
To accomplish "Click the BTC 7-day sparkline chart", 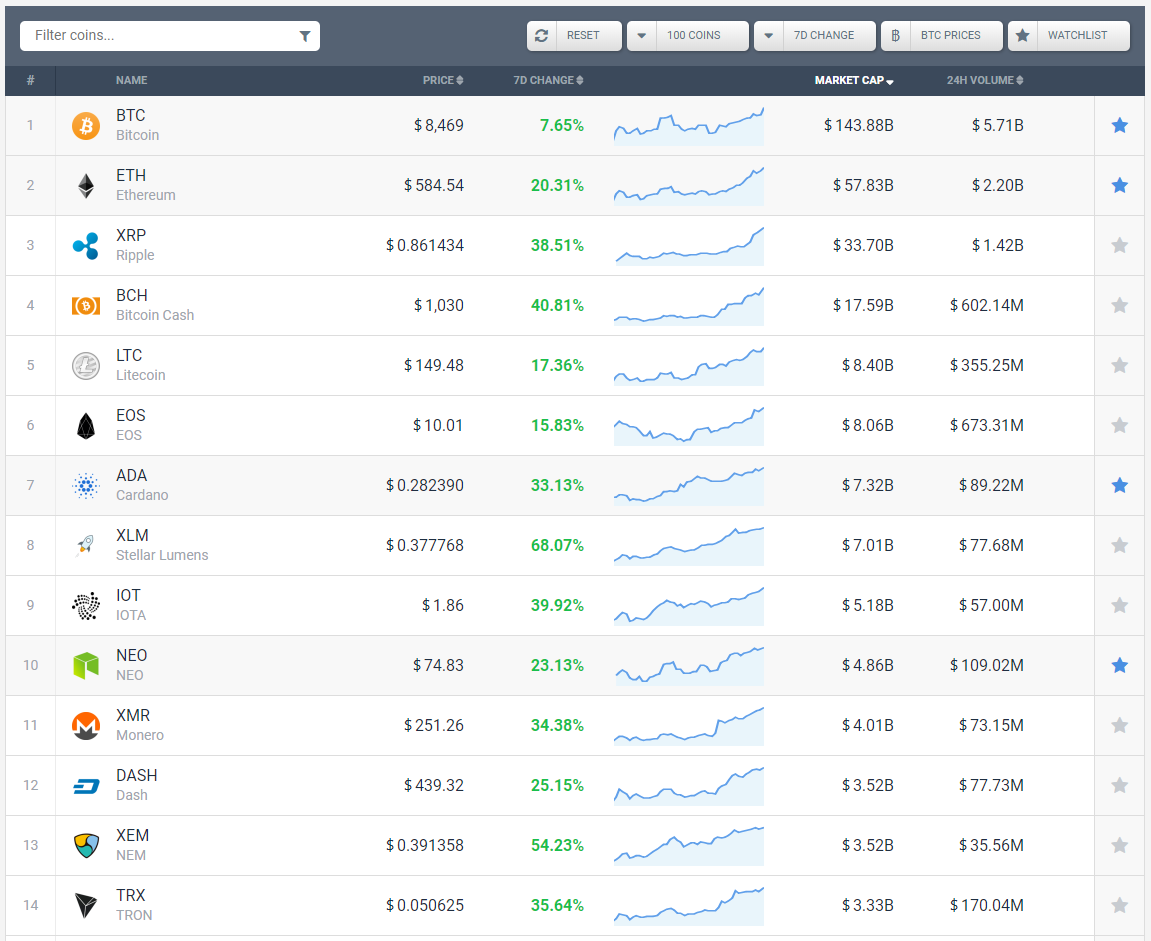I will [x=689, y=126].
